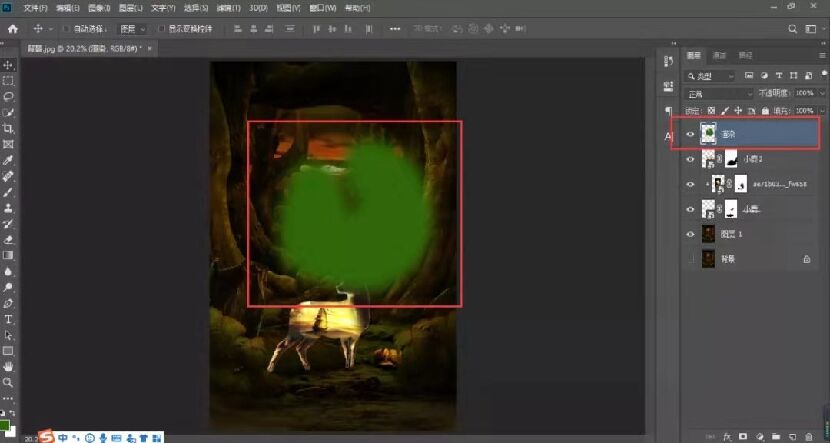Create a new group folder icon
Image resolution: width=830 pixels, height=443 pixels.
775,437
